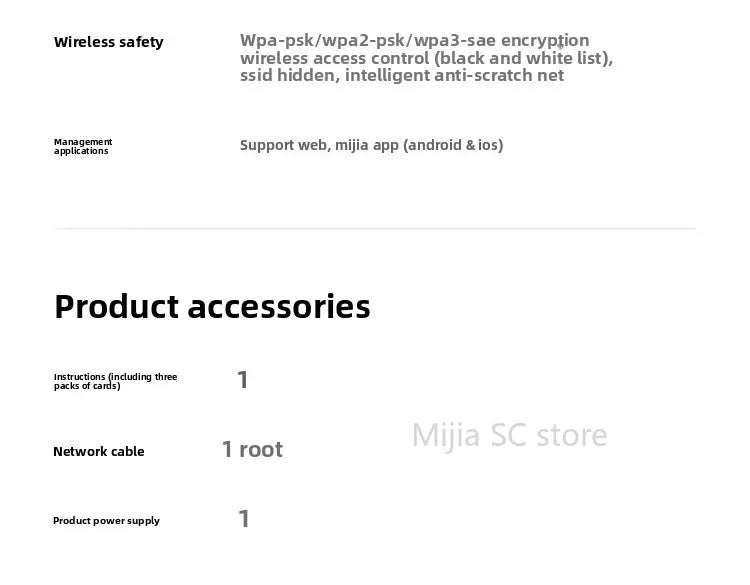Click the "Product power supply" label
The image size is (750, 585).
pos(106,521)
